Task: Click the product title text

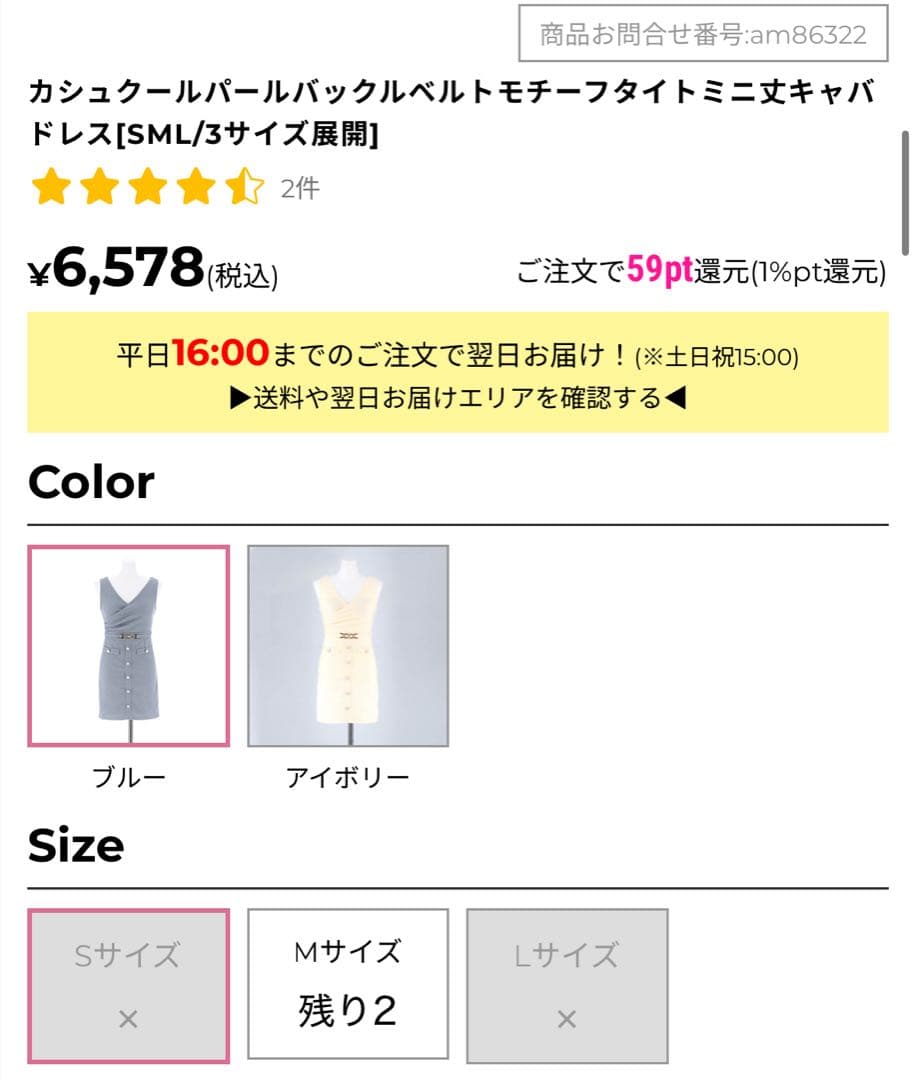Action: point(452,112)
